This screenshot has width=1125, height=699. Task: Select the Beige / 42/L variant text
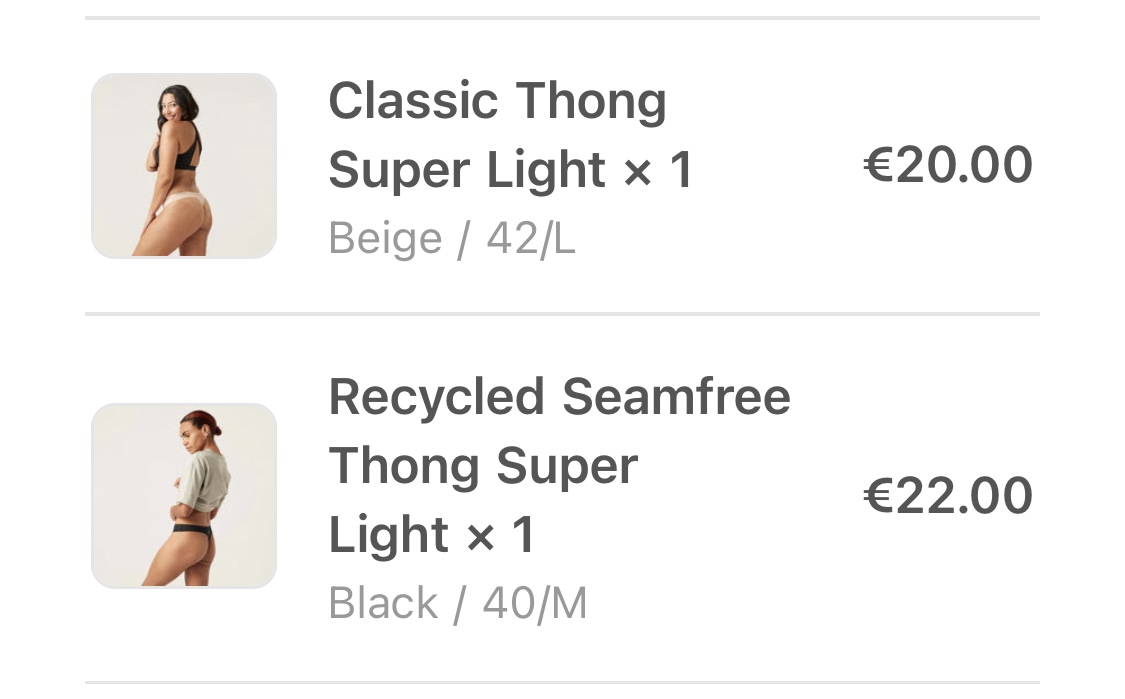(452, 238)
